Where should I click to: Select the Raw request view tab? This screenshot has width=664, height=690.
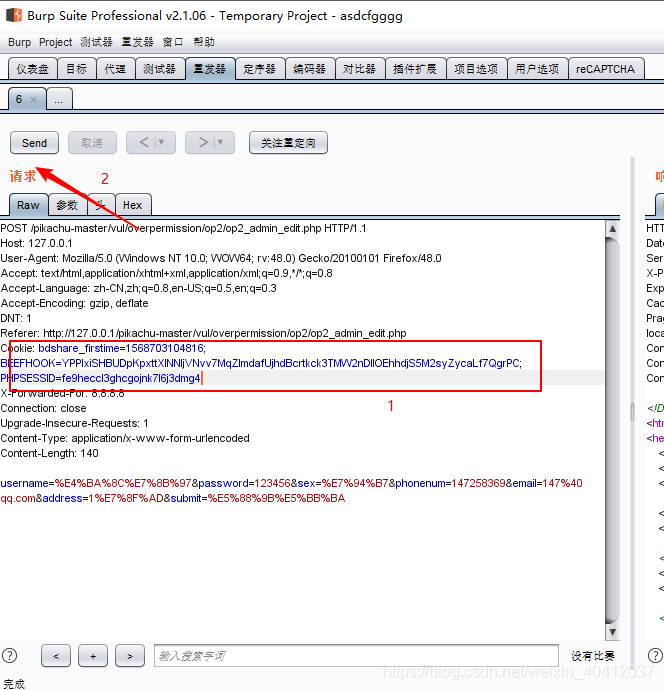tap(28, 205)
